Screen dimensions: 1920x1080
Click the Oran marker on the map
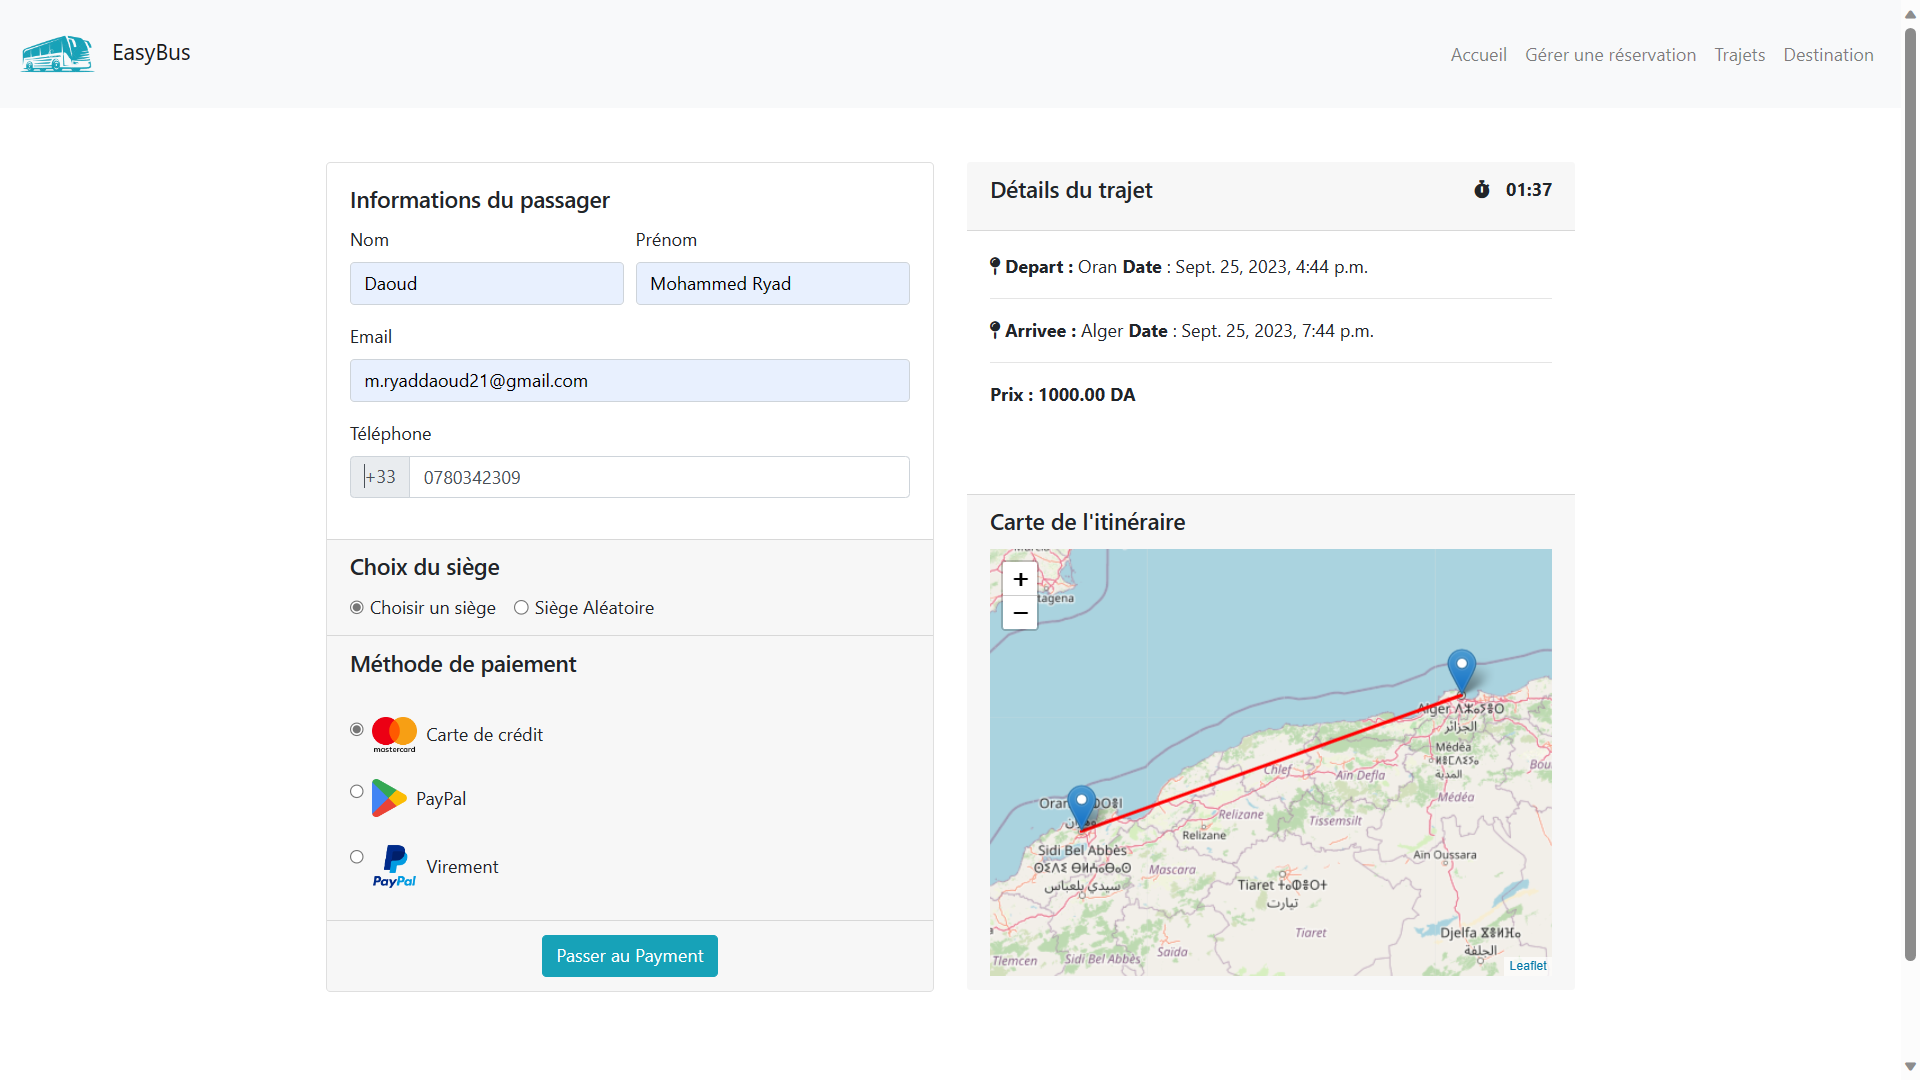pos(1083,800)
